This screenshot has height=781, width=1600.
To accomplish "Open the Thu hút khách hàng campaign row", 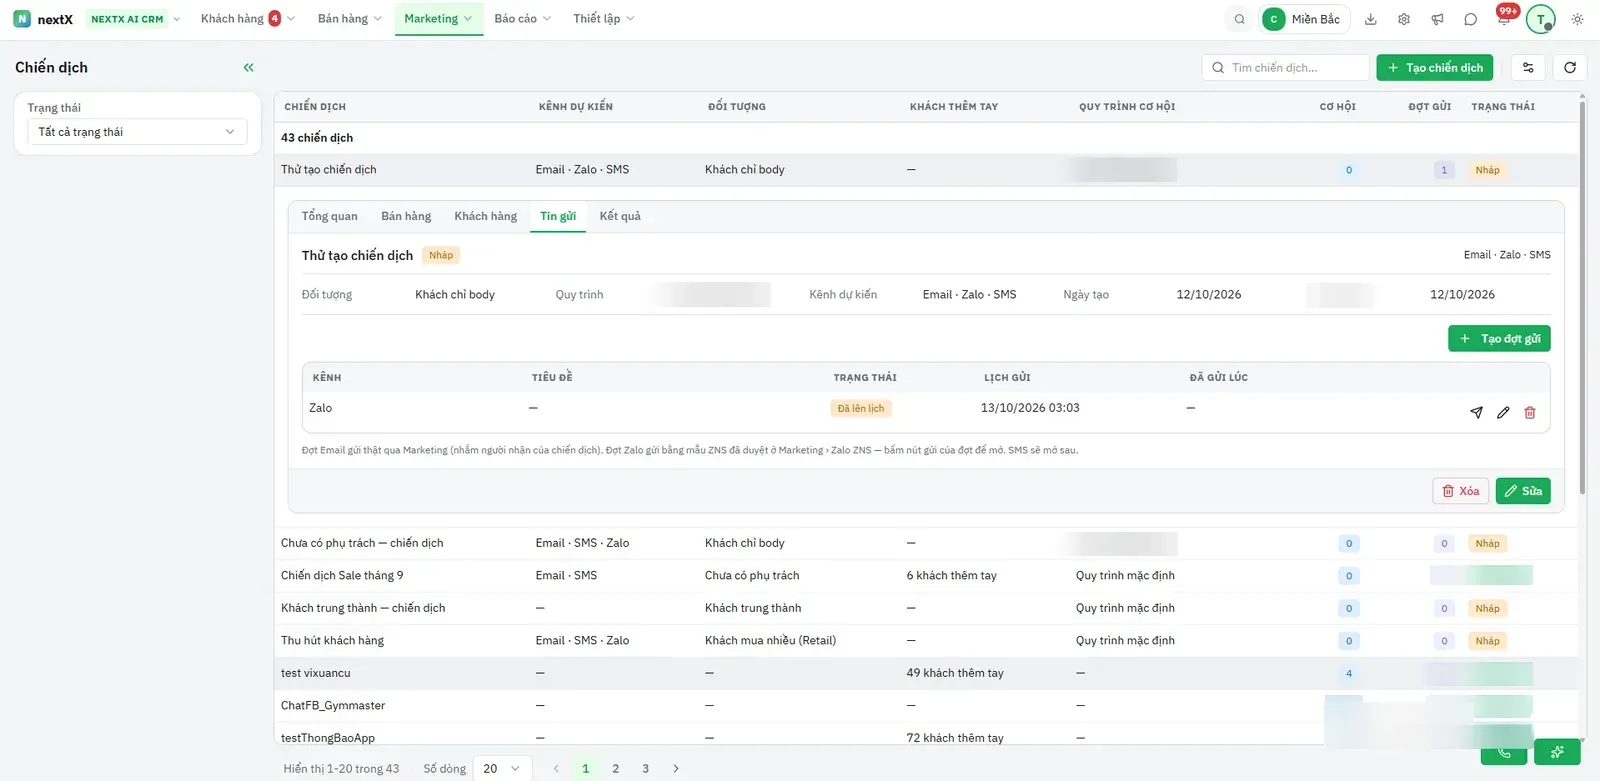I will (926, 641).
